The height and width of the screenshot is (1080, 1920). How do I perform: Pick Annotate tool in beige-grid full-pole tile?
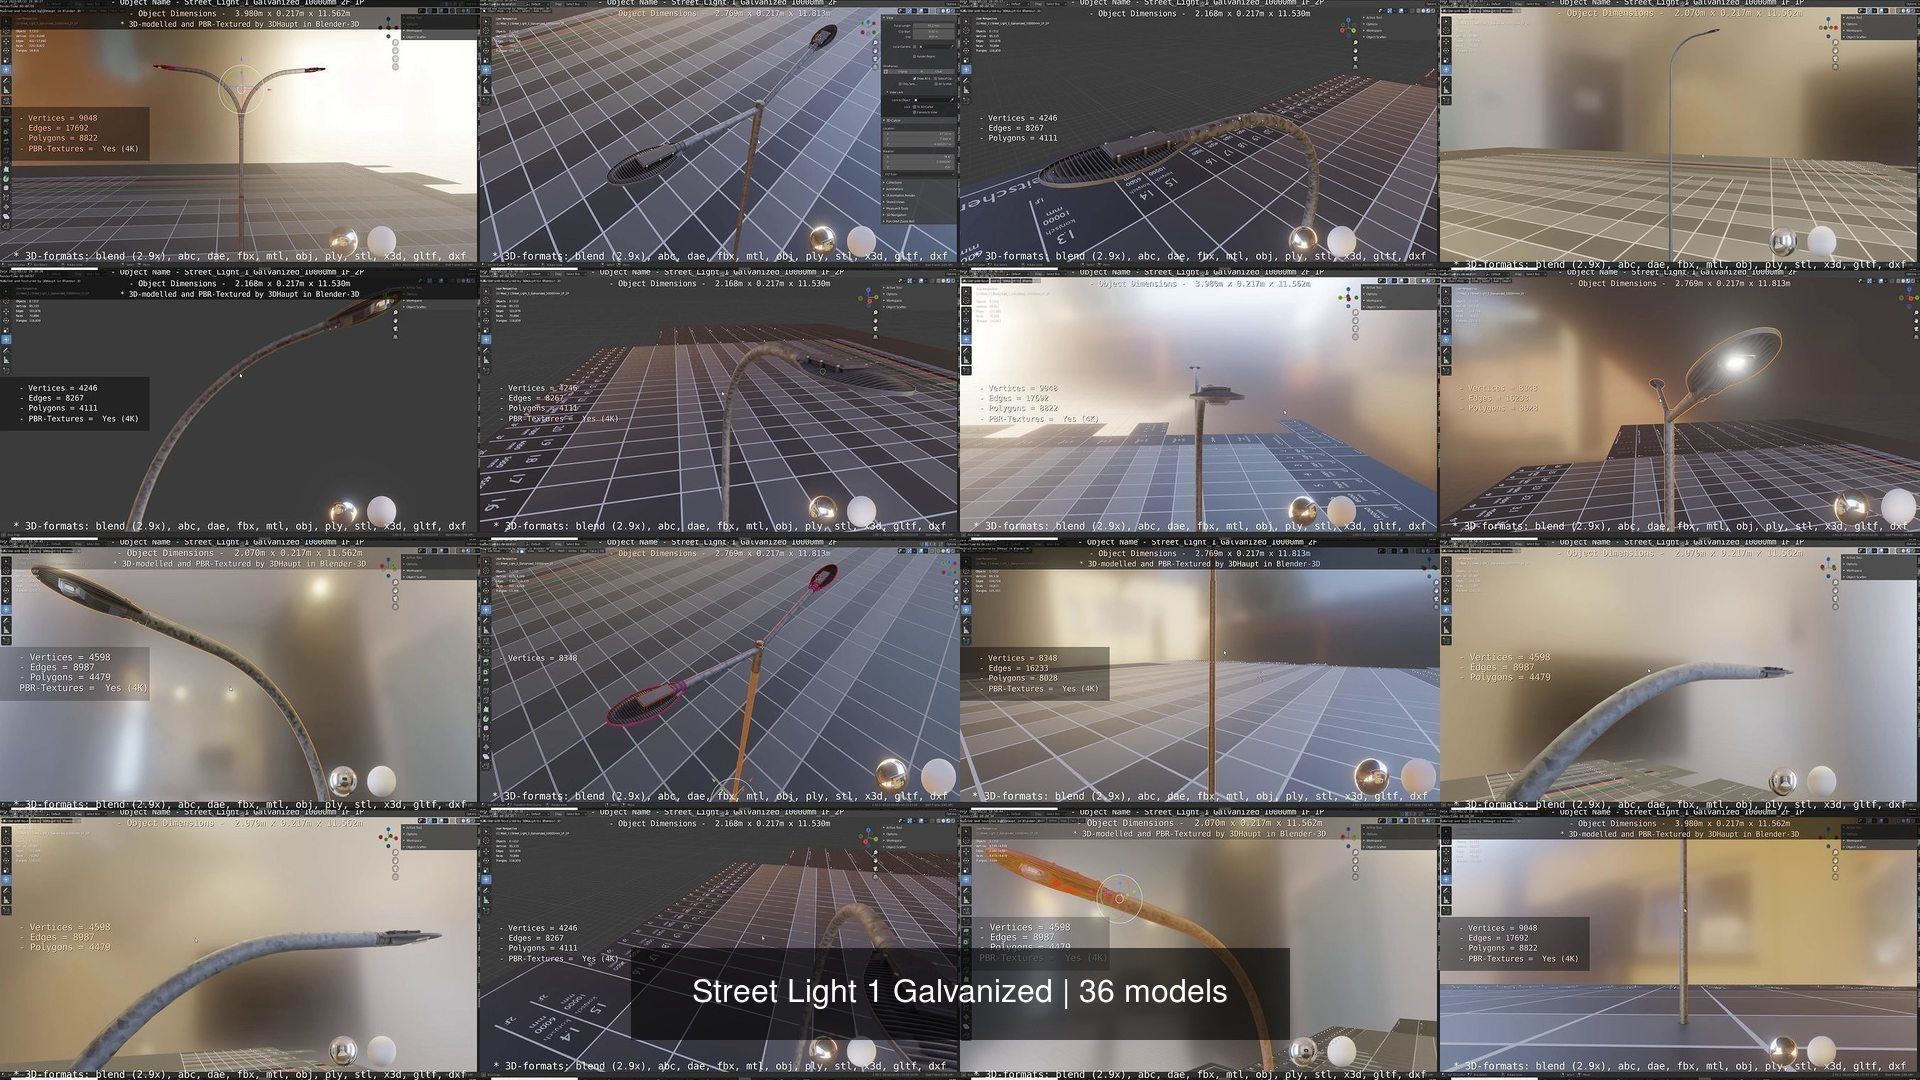1446,80
